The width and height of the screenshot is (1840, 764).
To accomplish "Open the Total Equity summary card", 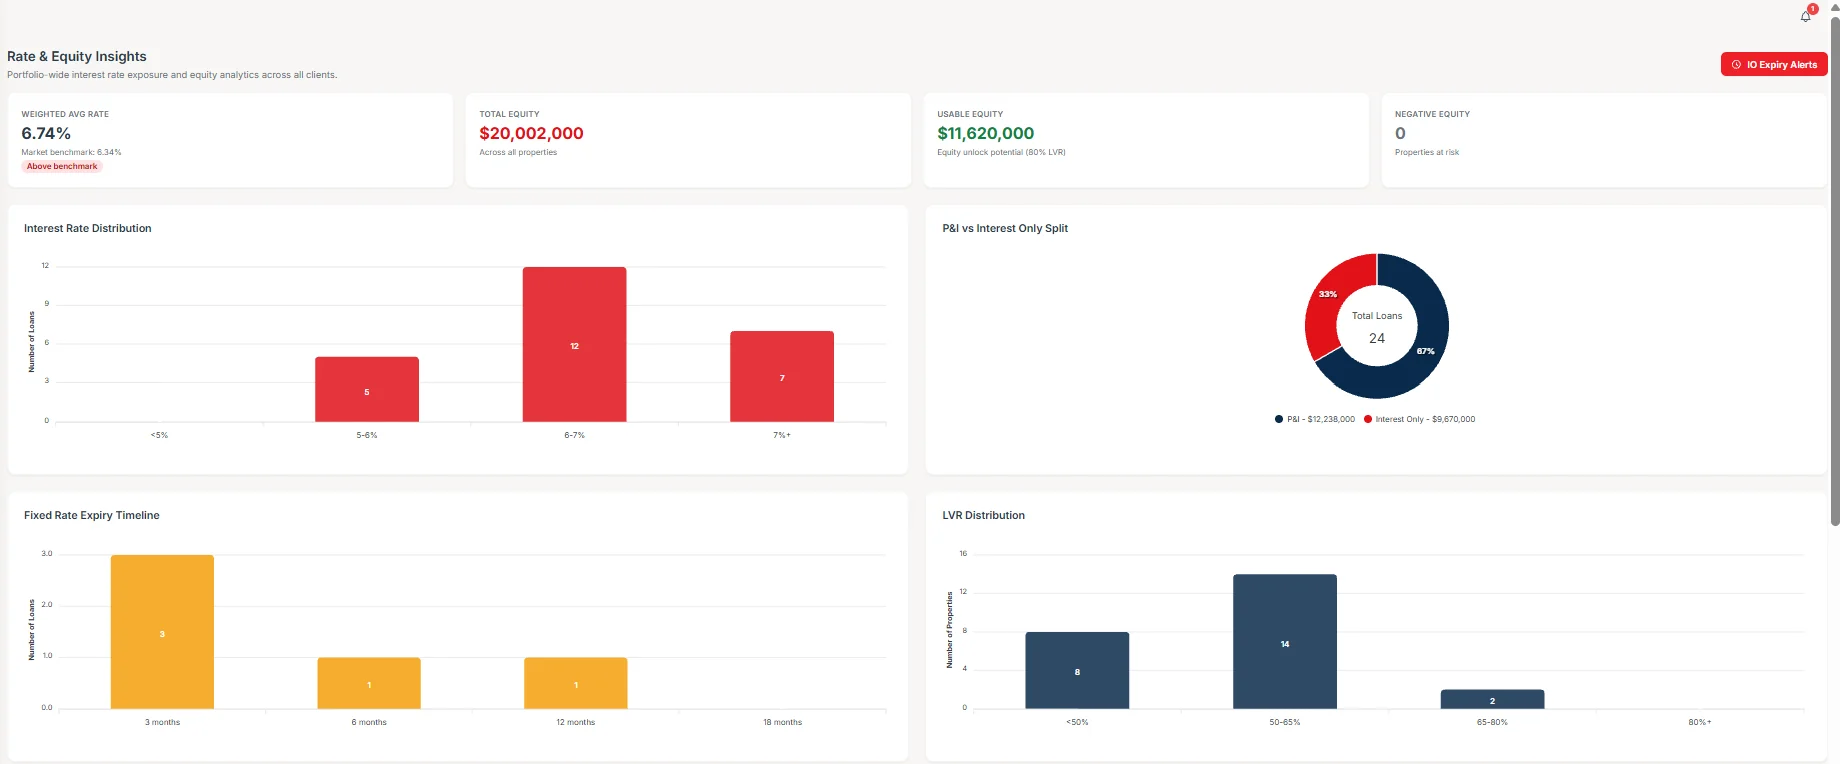I will 688,140.
